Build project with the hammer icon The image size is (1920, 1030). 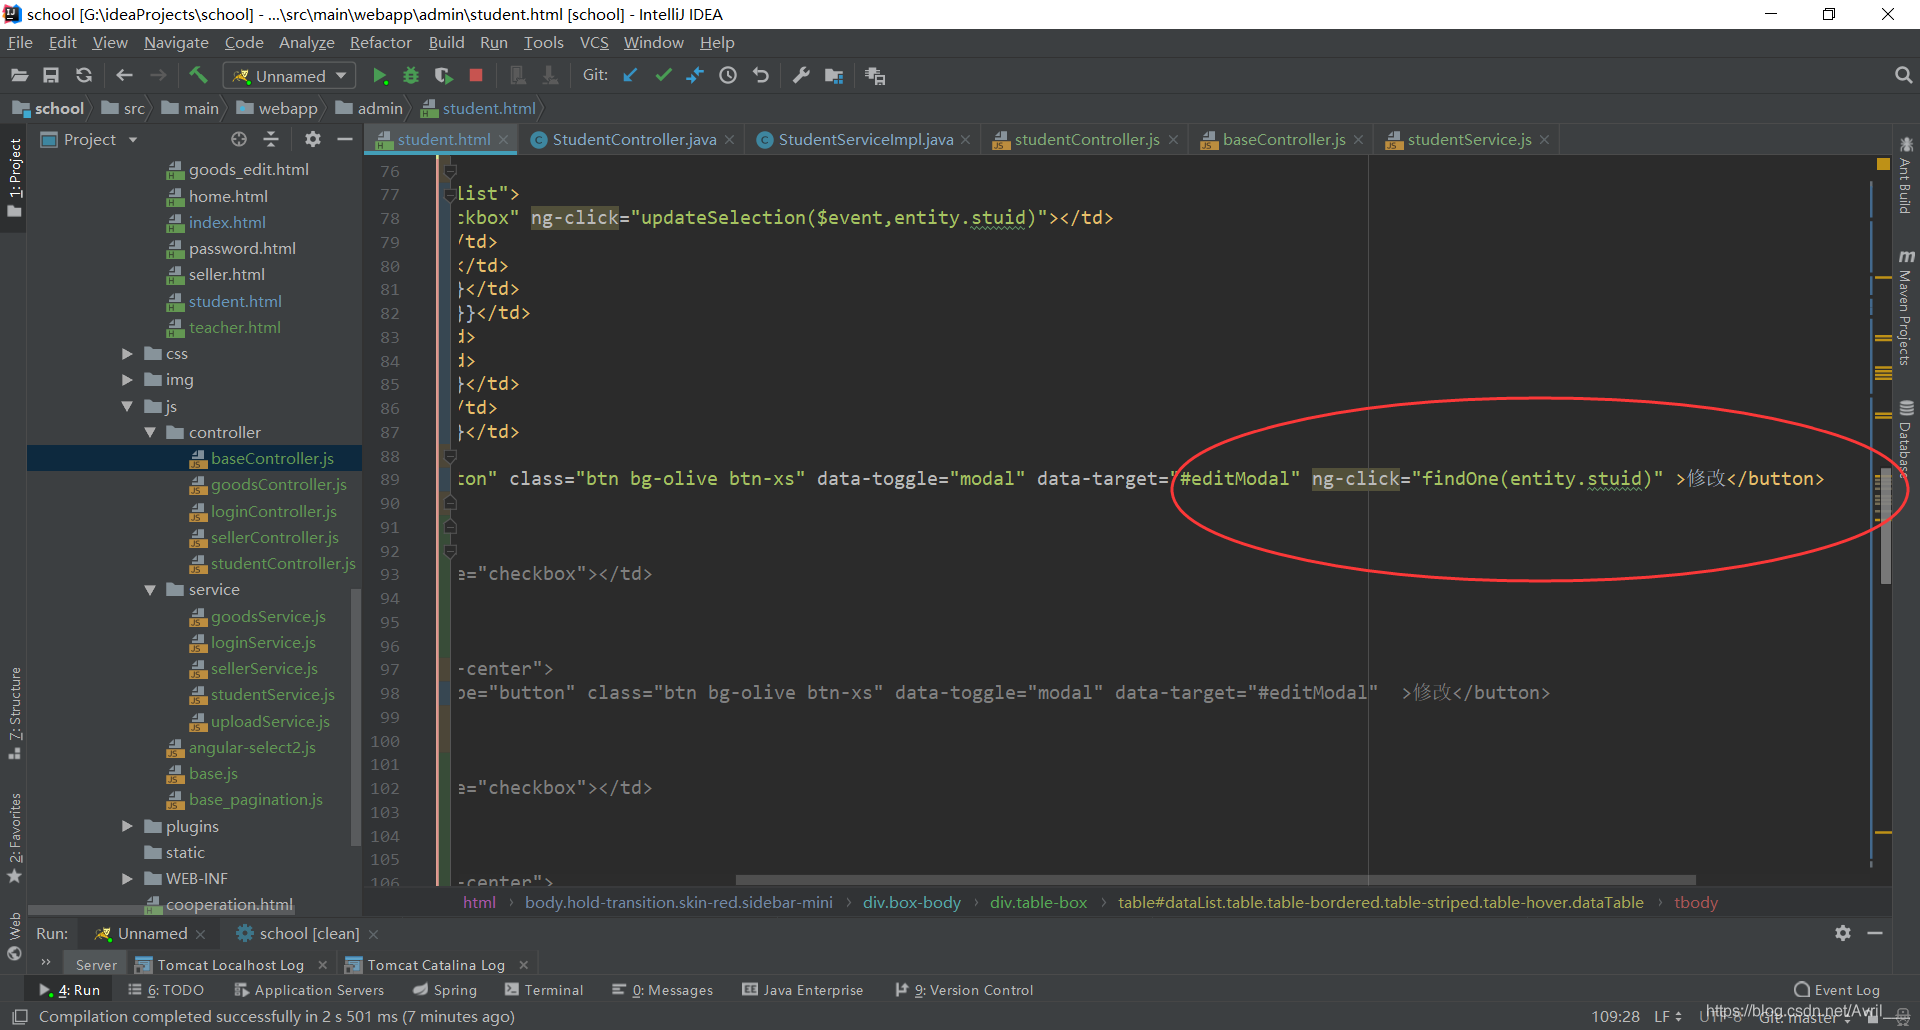[199, 75]
